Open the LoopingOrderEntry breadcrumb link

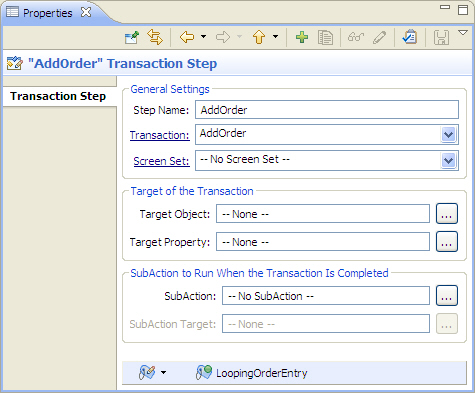[262, 373]
